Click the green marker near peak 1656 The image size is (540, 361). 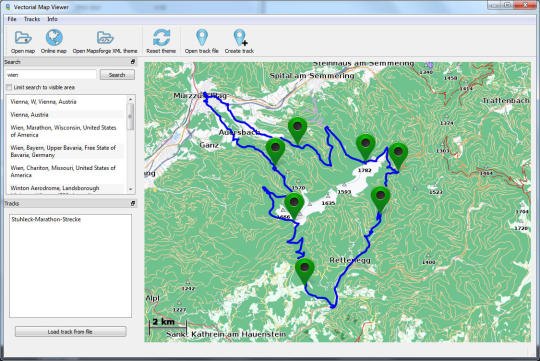click(294, 206)
